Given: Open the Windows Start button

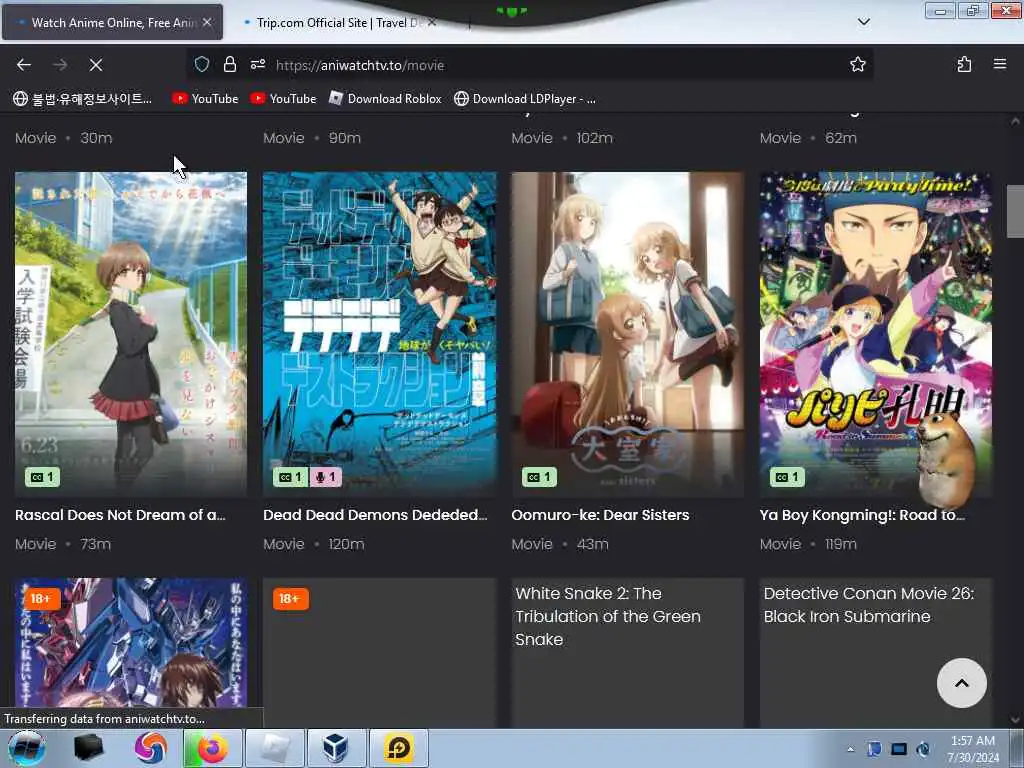Looking at the screenshot, I should tap(26, 748).
